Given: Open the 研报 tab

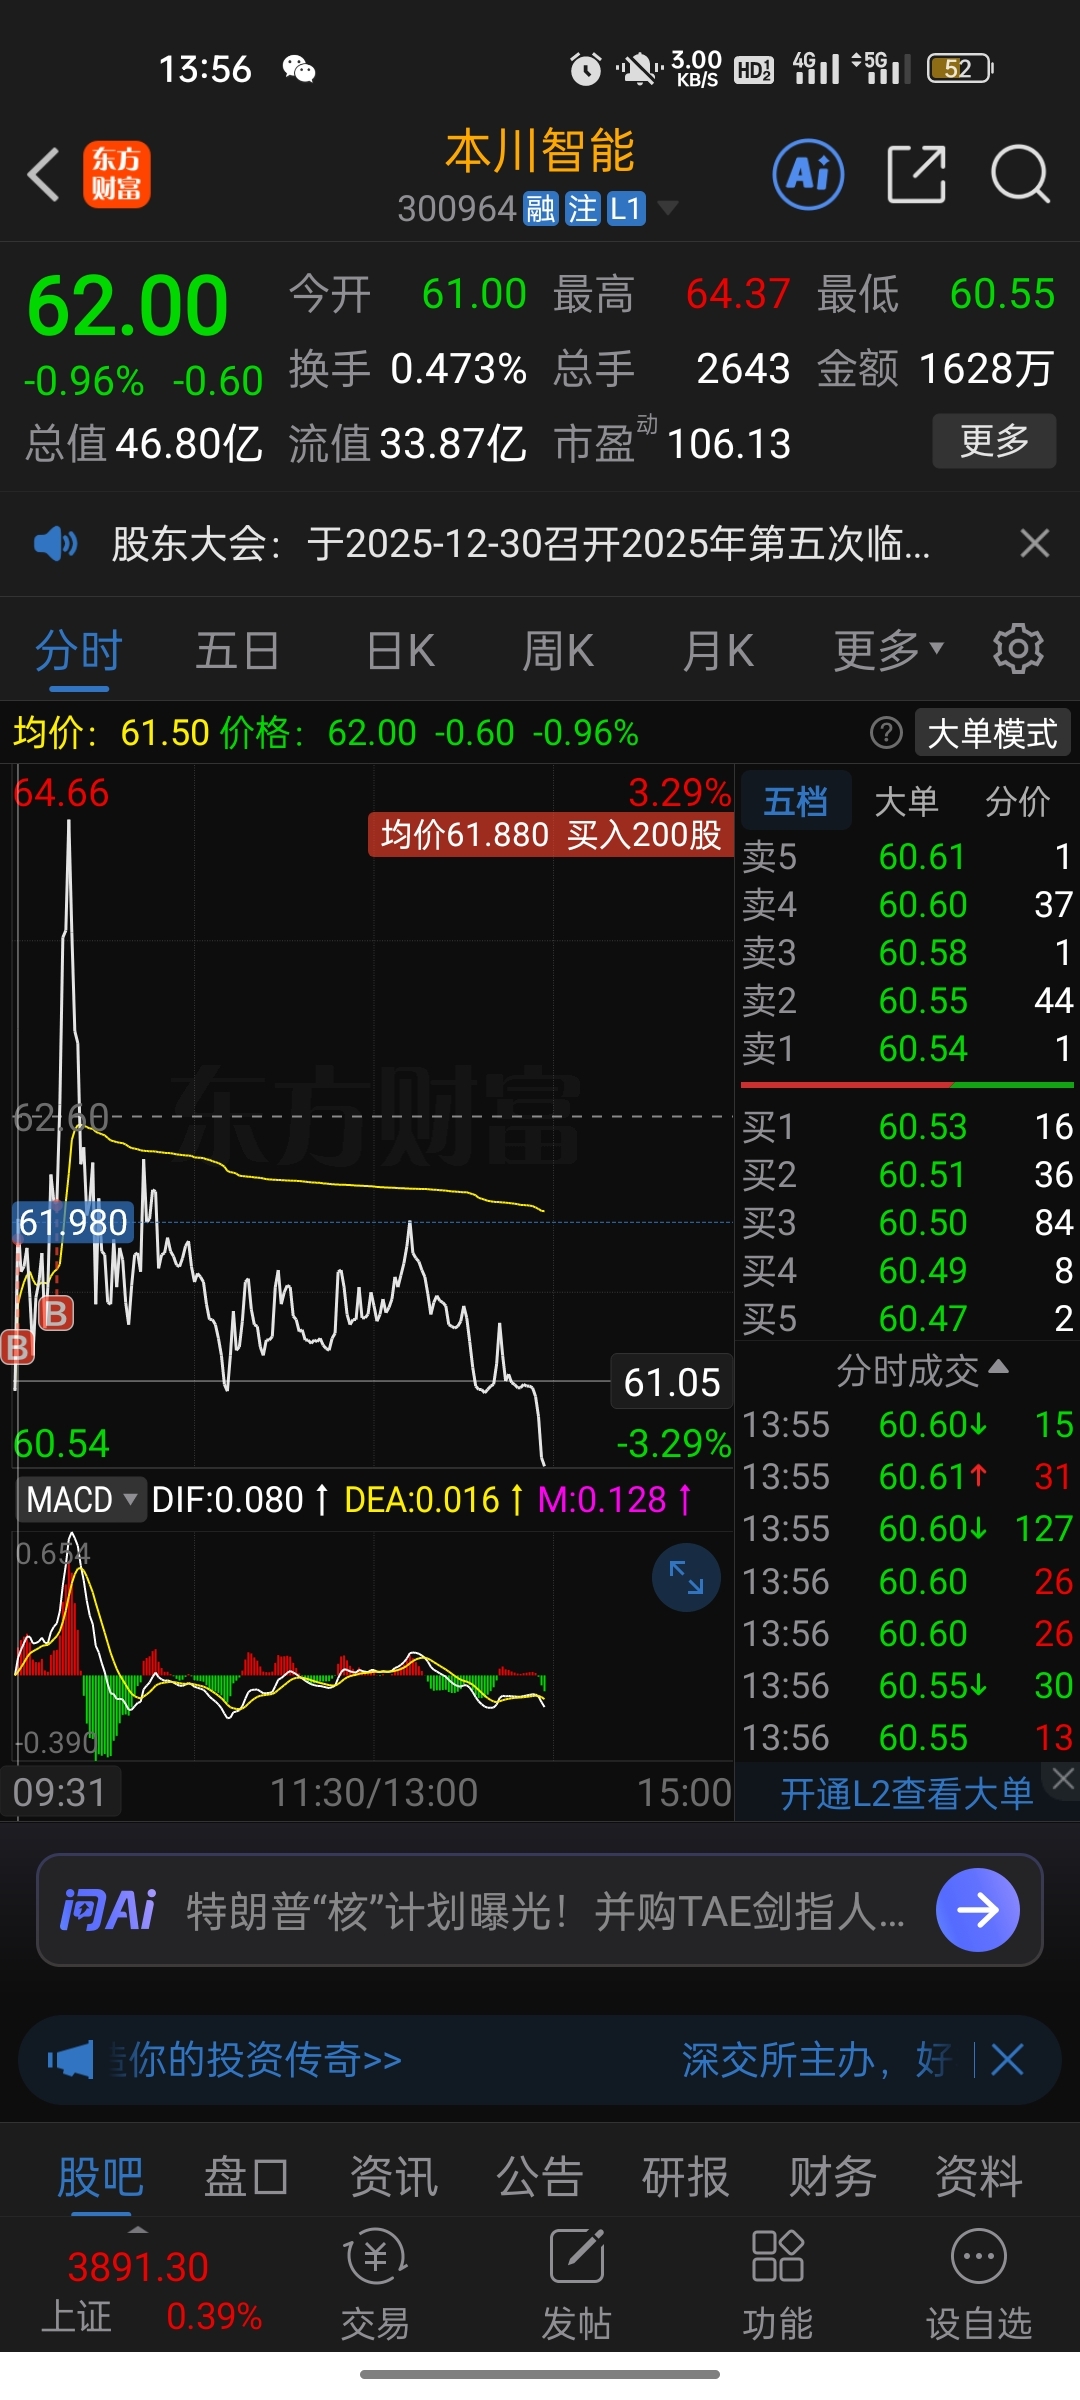Looking at the screenshot, I should coord(686,2176).
